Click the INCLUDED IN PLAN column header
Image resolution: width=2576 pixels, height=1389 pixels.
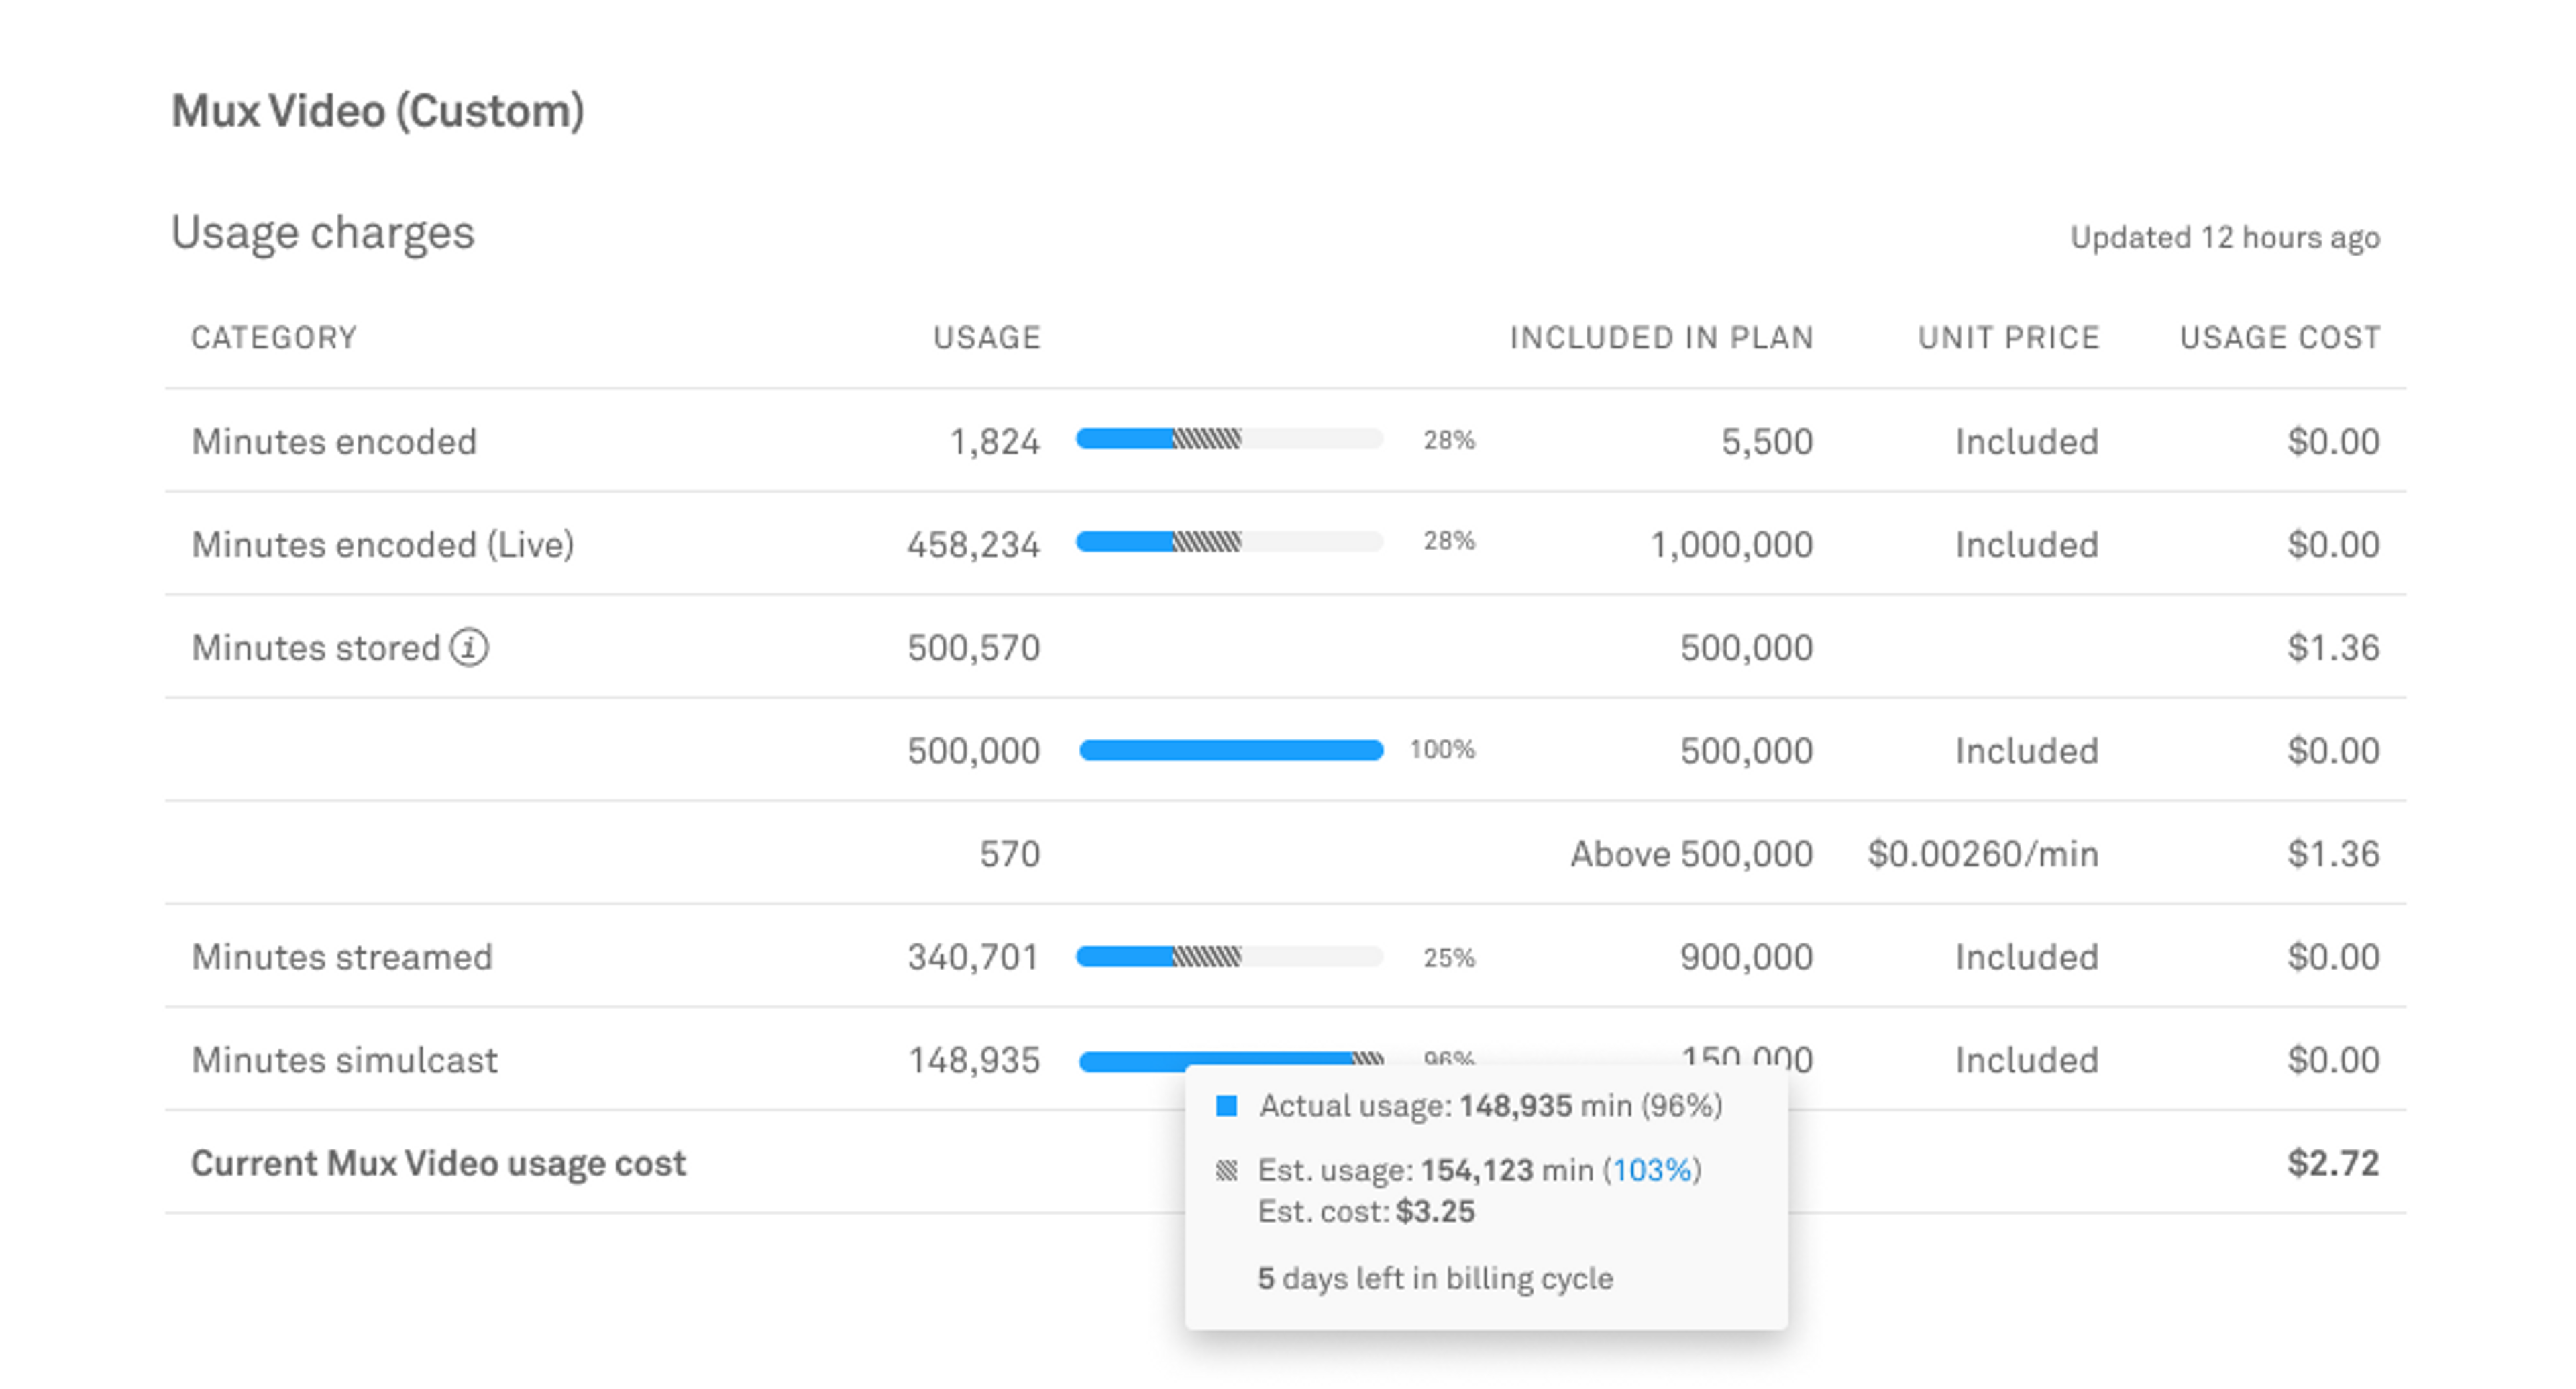point(1661,337)
